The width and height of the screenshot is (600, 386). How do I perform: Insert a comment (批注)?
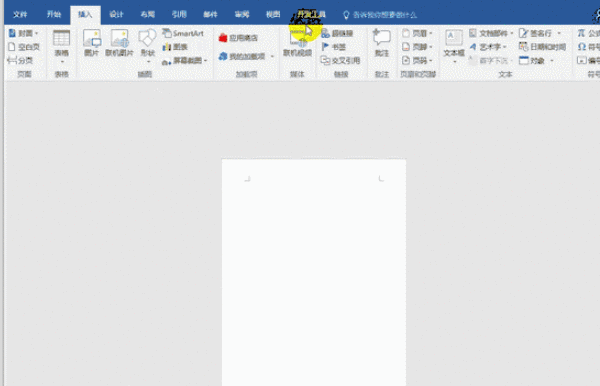point(382,43)
